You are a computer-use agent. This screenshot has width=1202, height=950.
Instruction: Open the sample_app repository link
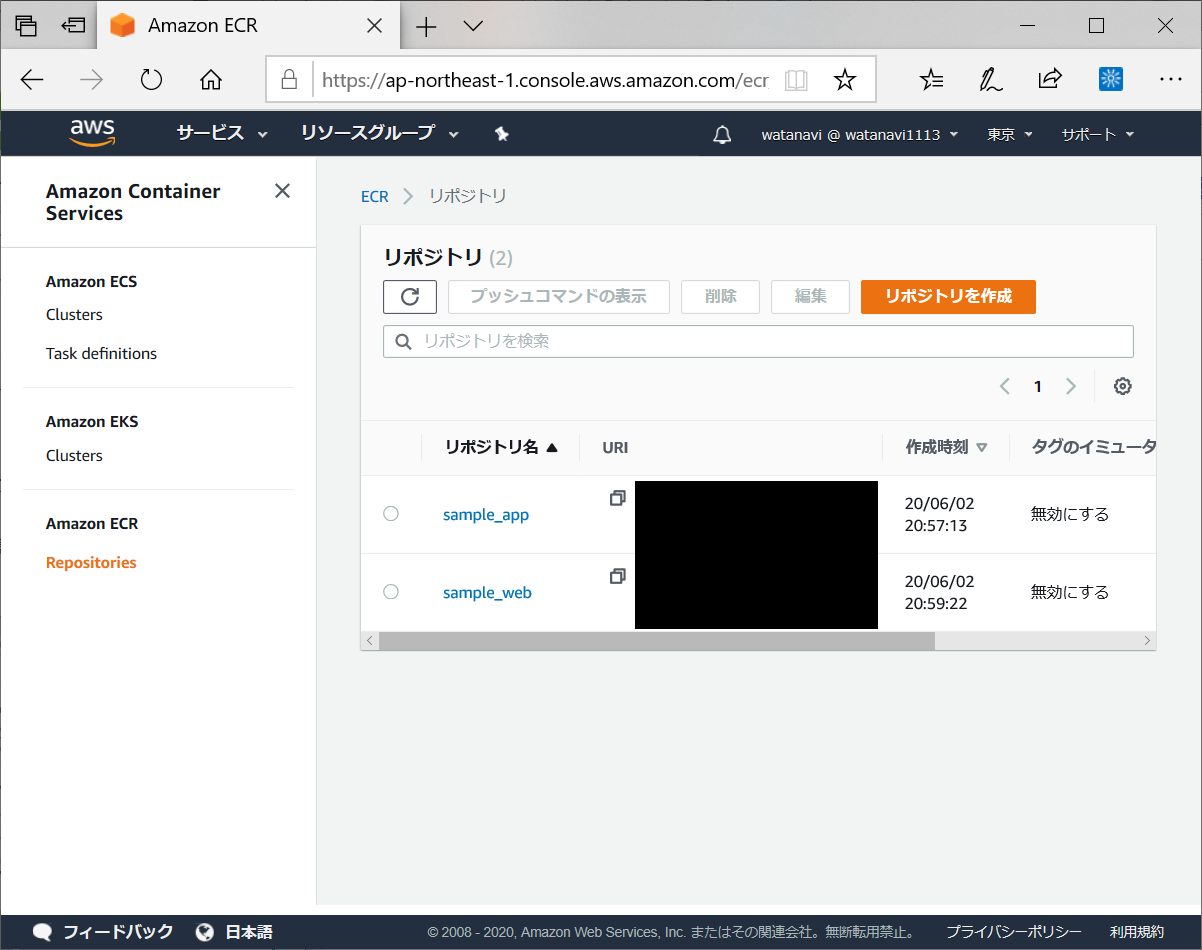coord(486,515)
